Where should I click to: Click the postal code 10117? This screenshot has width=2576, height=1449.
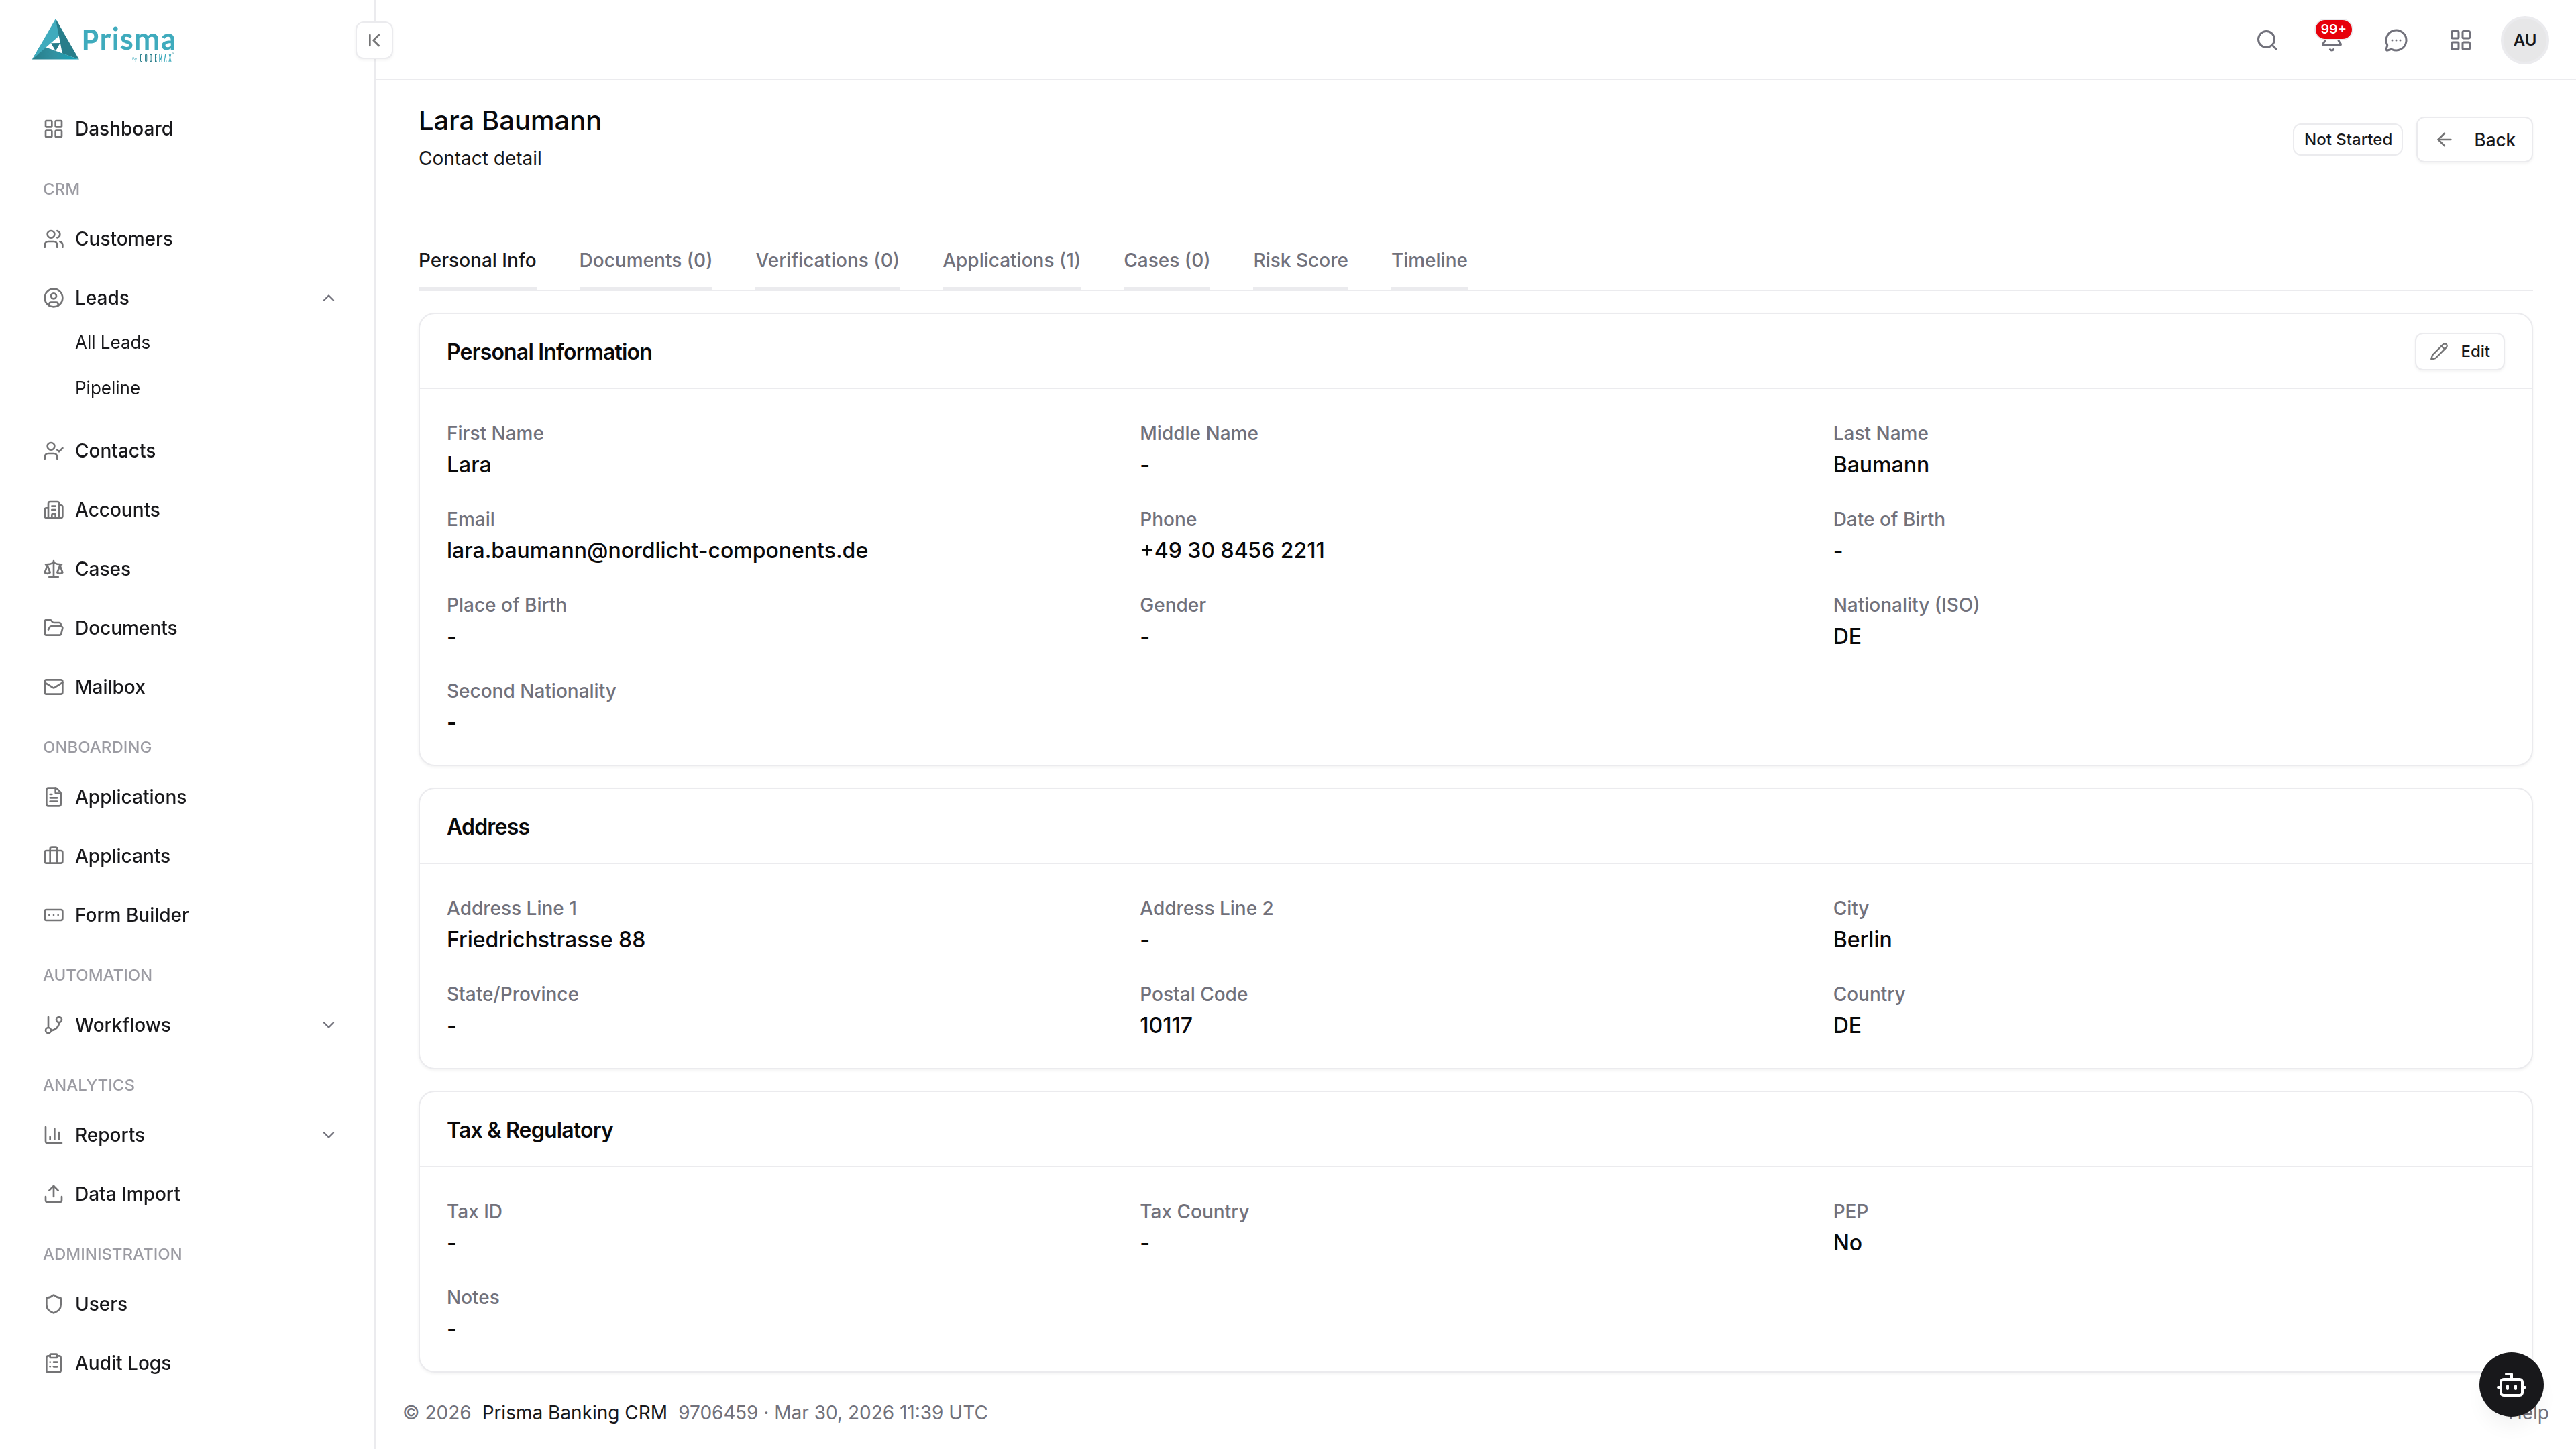pyautogui.click(x=1166, y=1026)
